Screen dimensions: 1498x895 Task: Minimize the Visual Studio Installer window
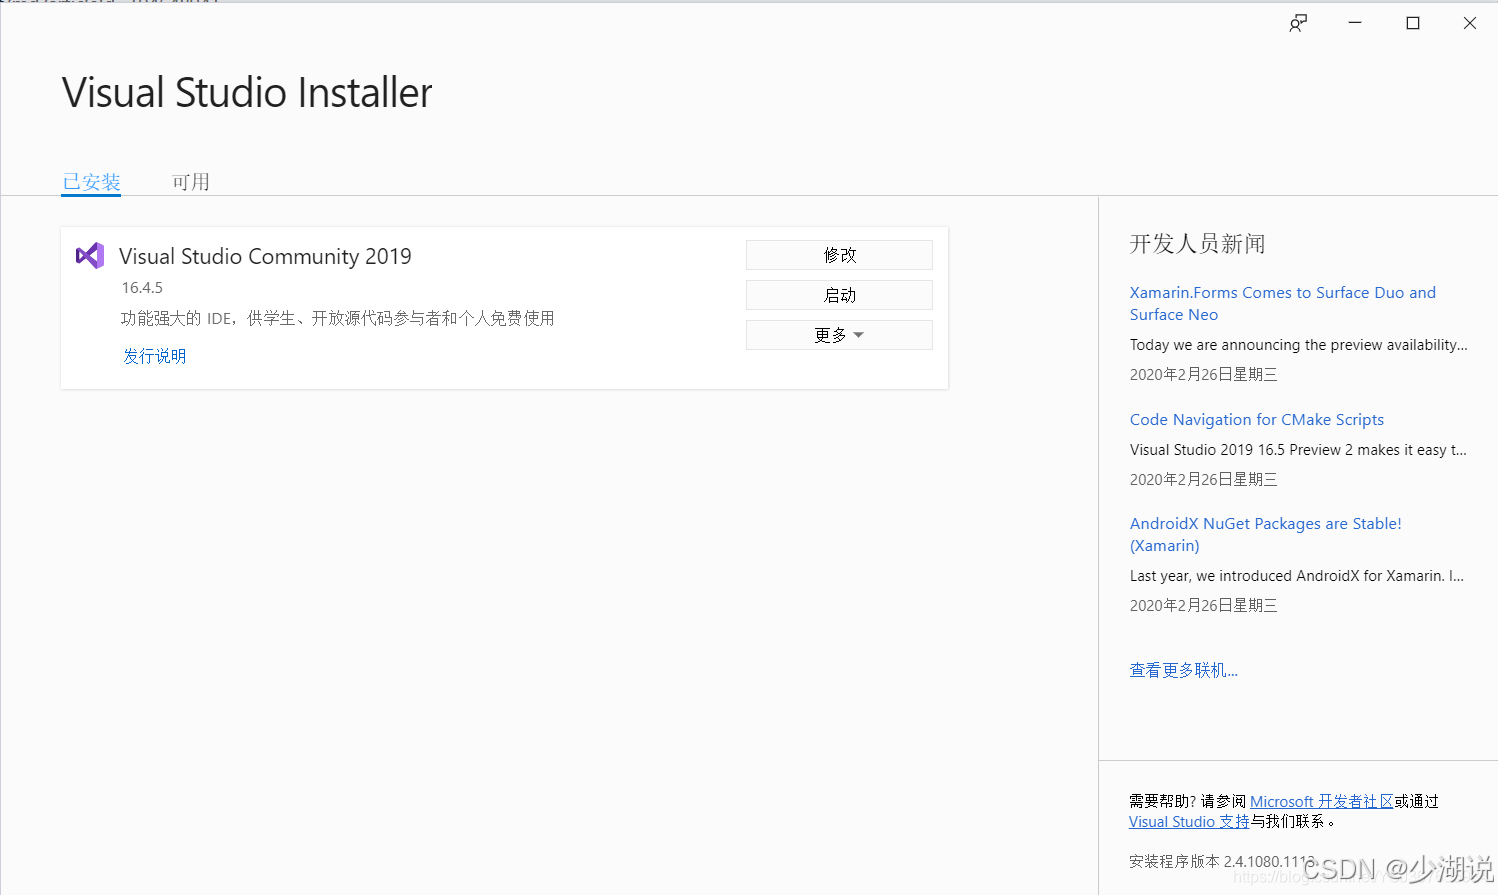pos(1355,22)
